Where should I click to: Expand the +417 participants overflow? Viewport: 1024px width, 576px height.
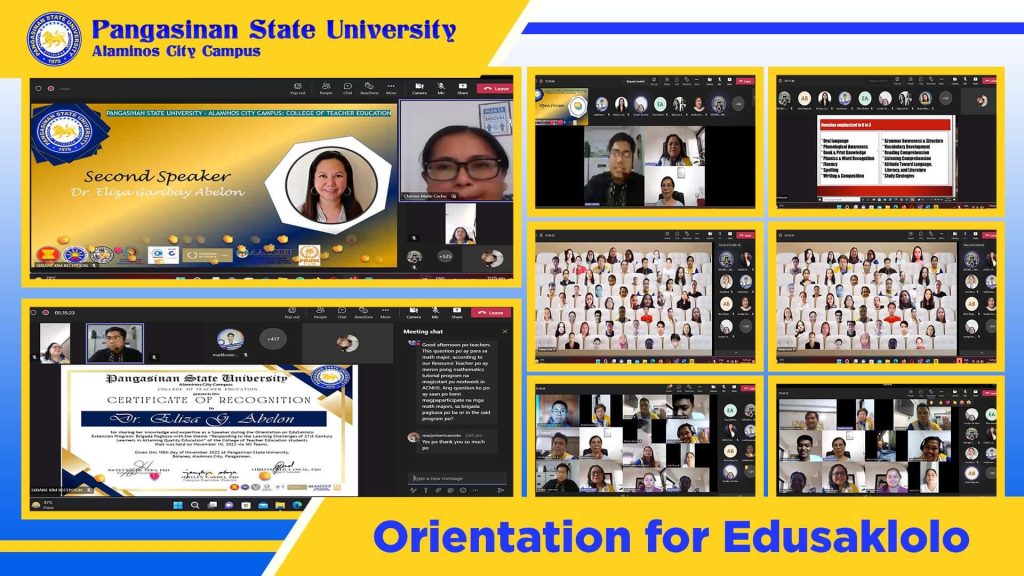(273, 339)
